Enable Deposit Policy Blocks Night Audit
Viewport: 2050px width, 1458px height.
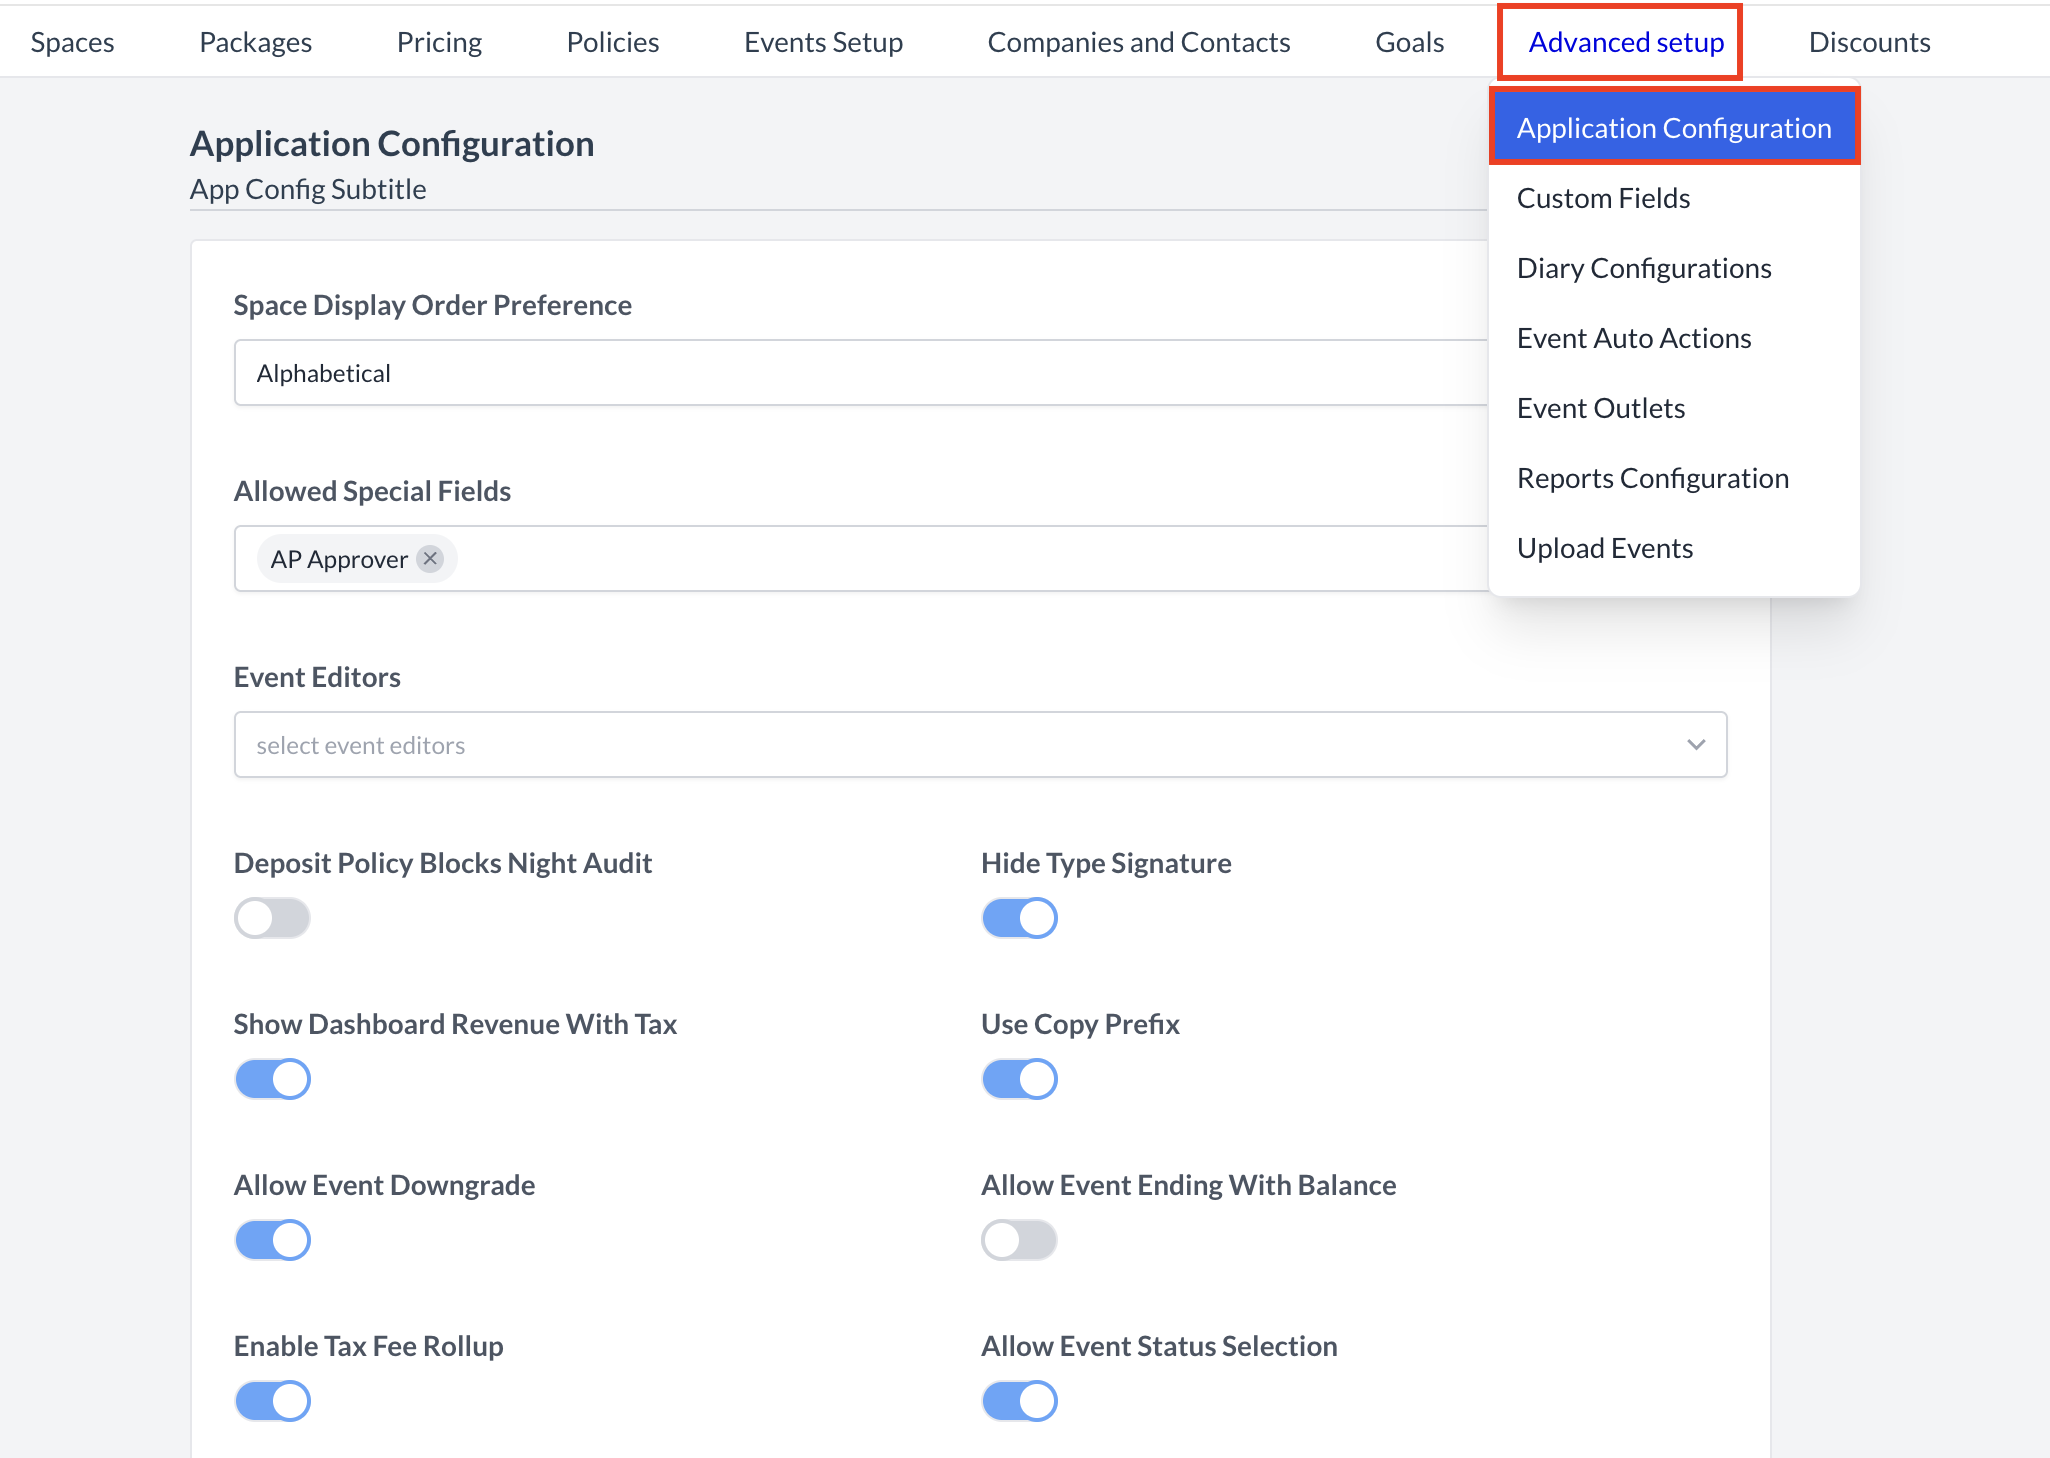pyautogui.click(x=272, y=917)
